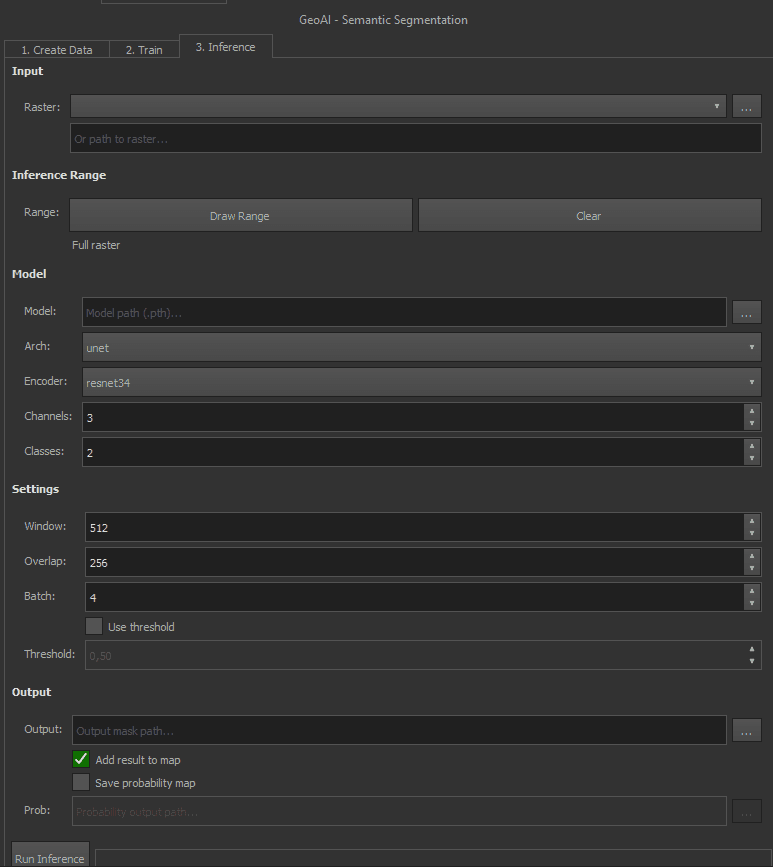Enable the Use threshold checkbox
The image size is (773, 867).
[x=94, y=626]
